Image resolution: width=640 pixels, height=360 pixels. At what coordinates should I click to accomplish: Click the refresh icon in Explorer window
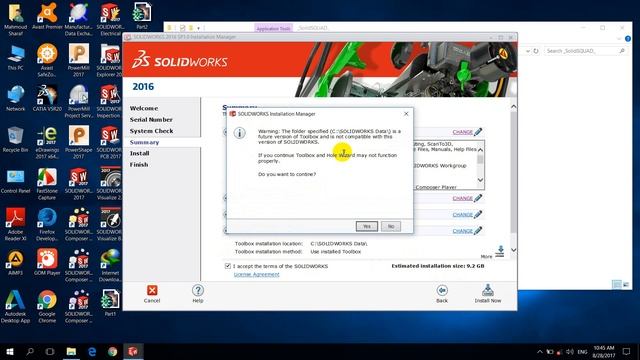click(x=536, y=51)
